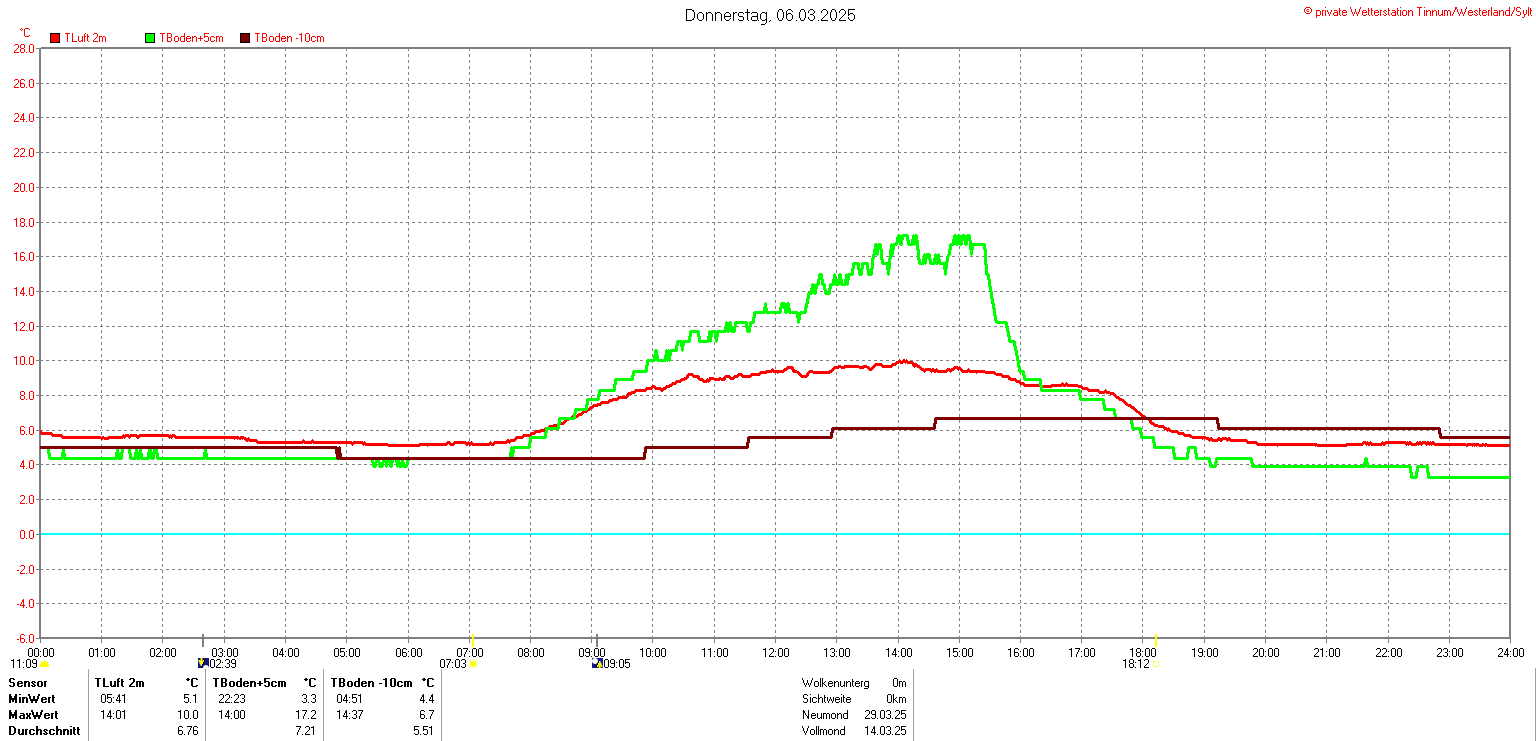
Task: Click the moonset icon at 02:39
Action: point(203,662)
